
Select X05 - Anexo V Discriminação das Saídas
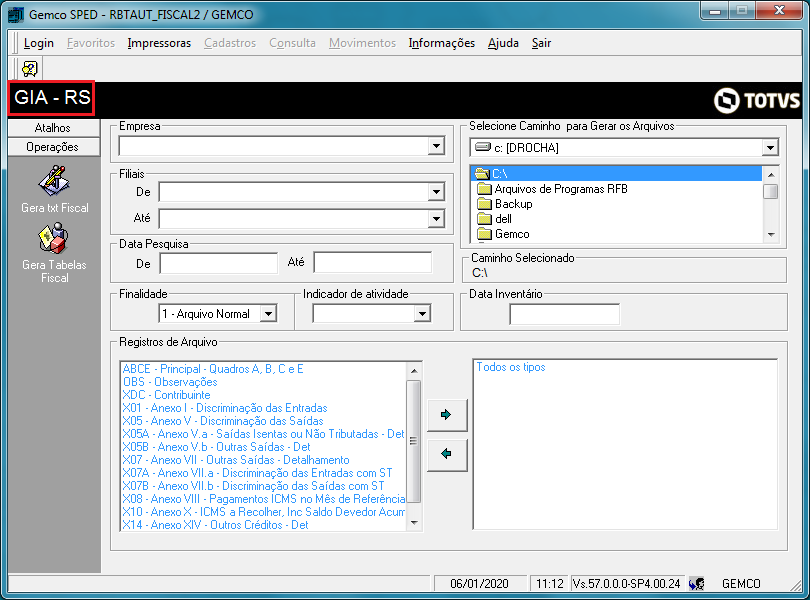(223, 421)
